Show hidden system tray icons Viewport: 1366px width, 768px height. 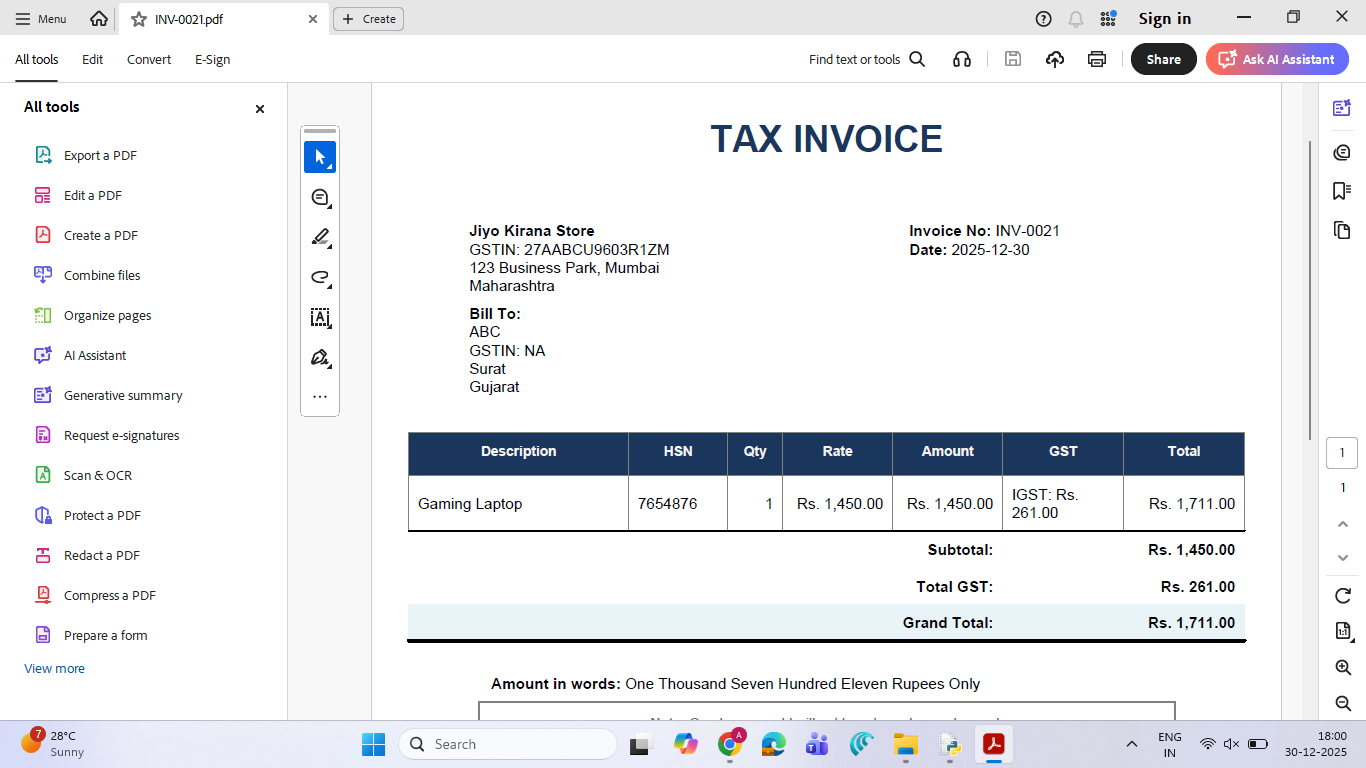click(1131, 744)
